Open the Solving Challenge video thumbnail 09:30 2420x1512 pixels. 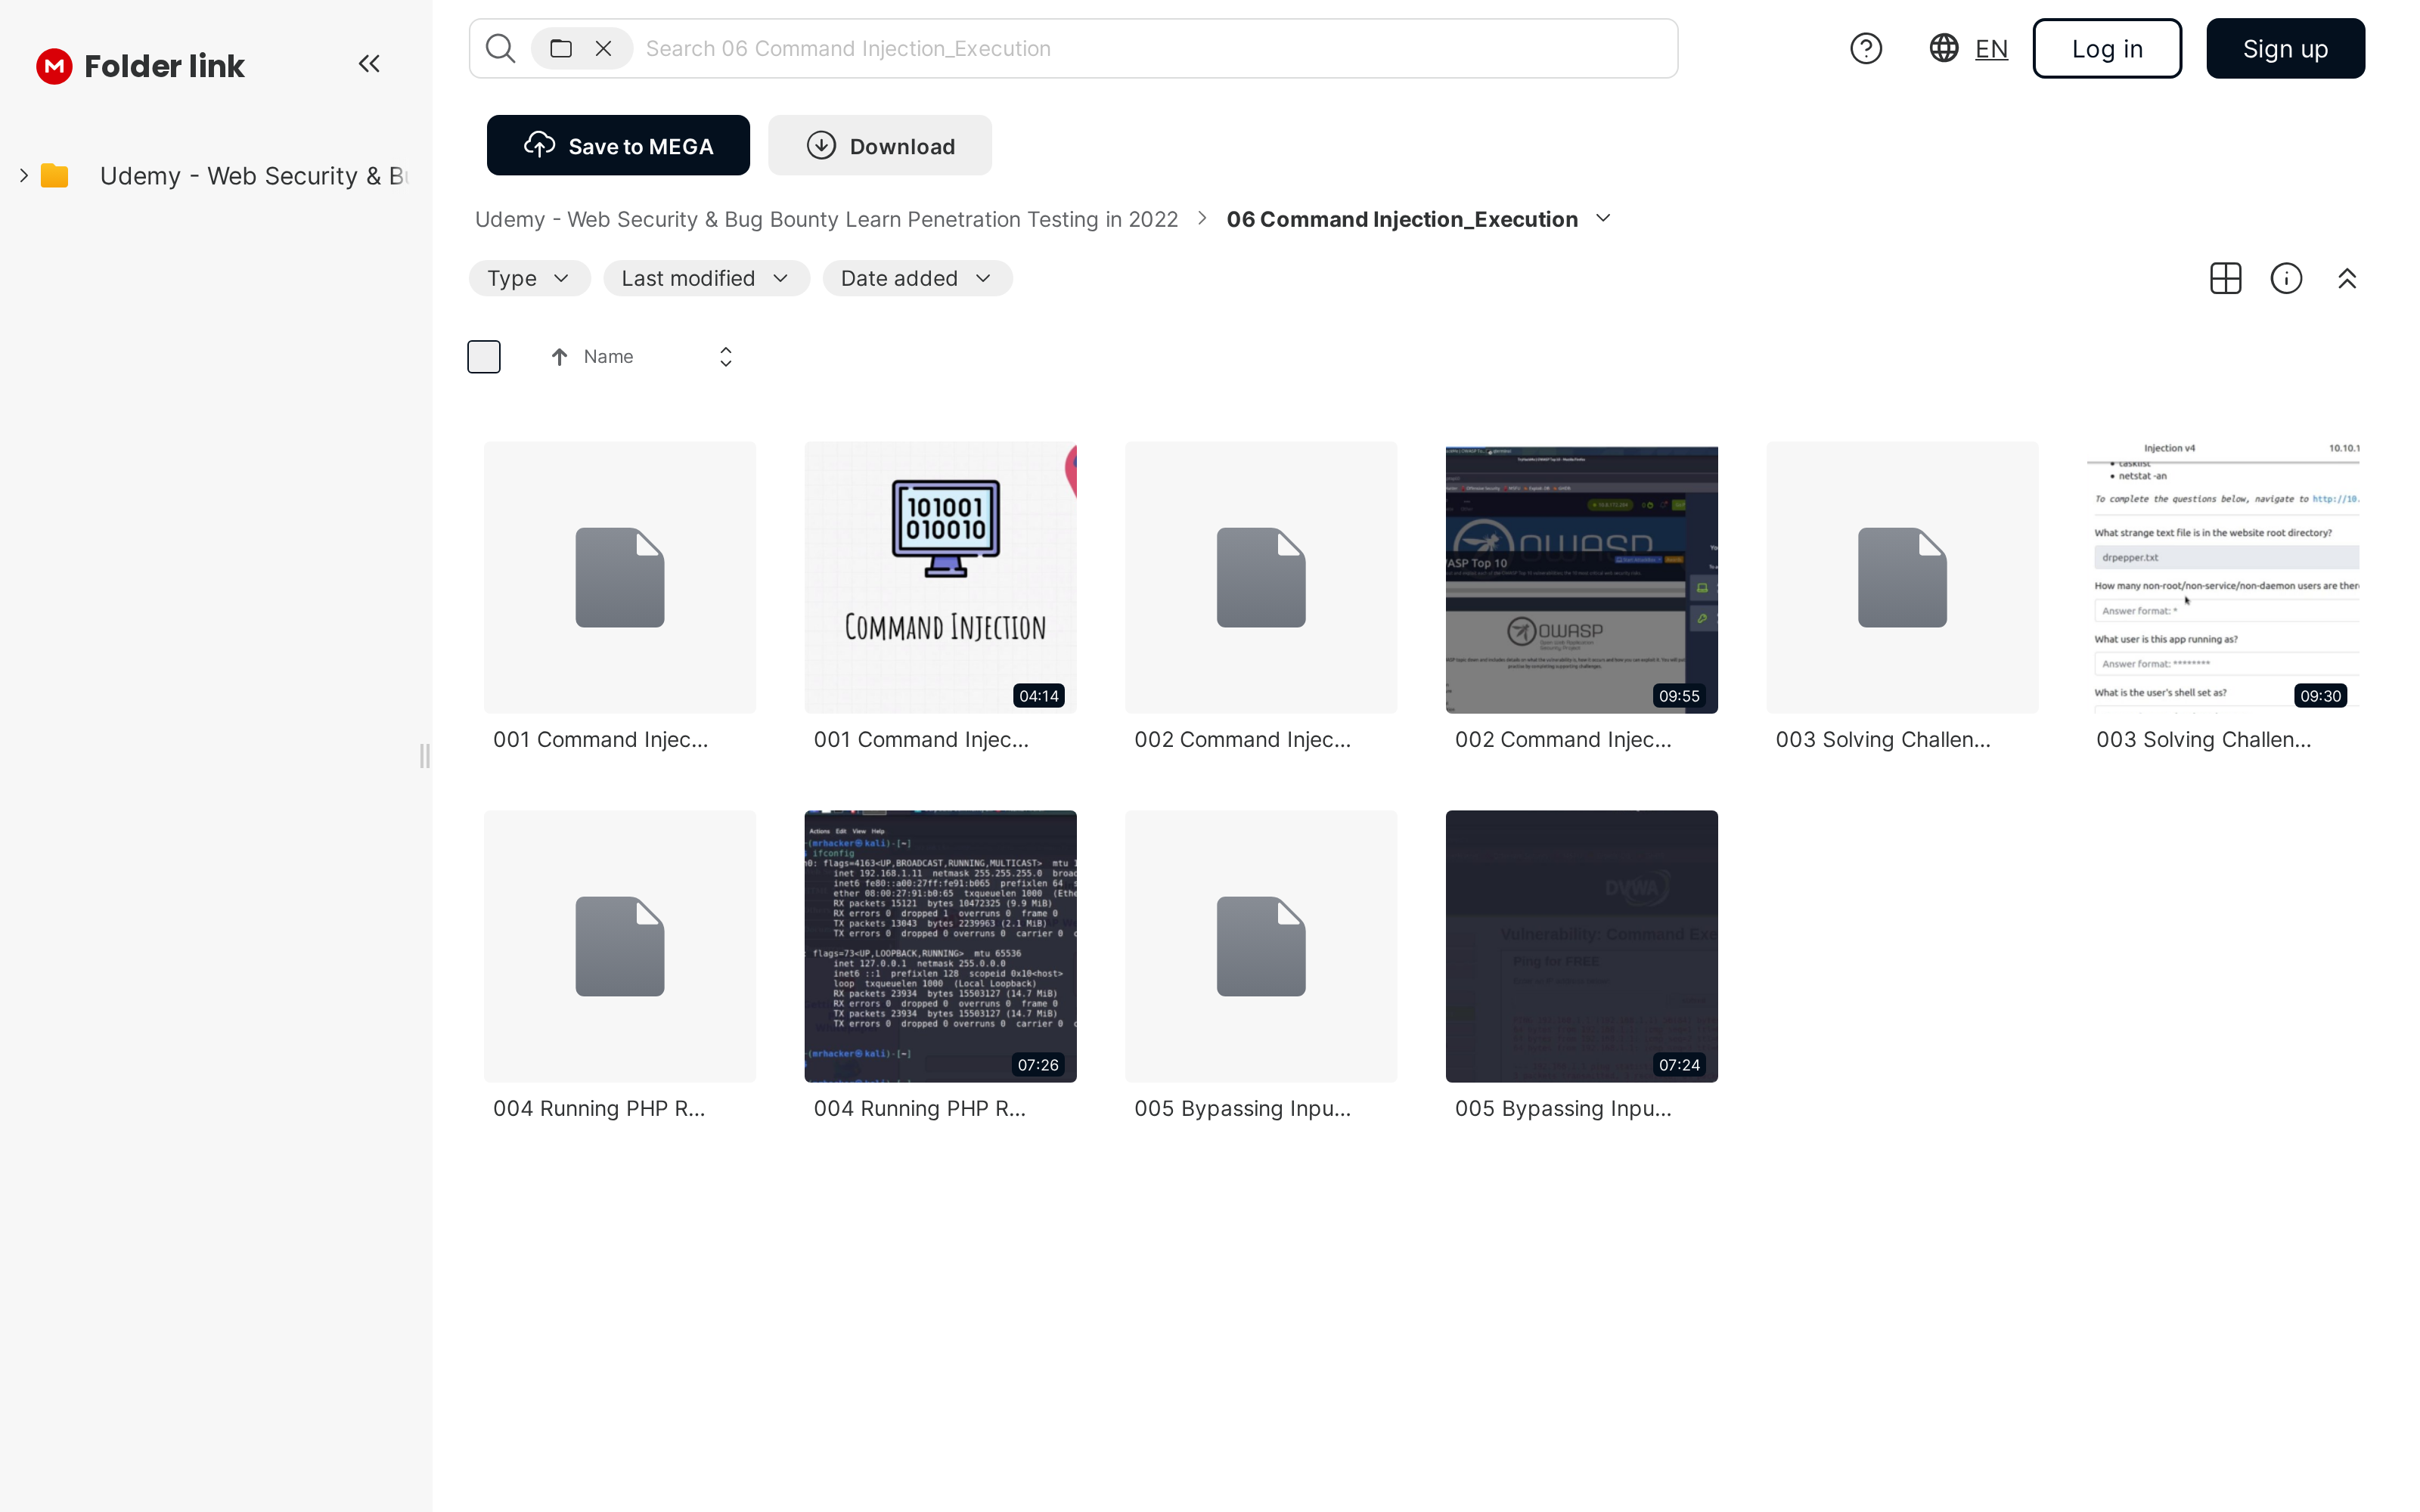pyautogui.click(x=2222, y=577)
